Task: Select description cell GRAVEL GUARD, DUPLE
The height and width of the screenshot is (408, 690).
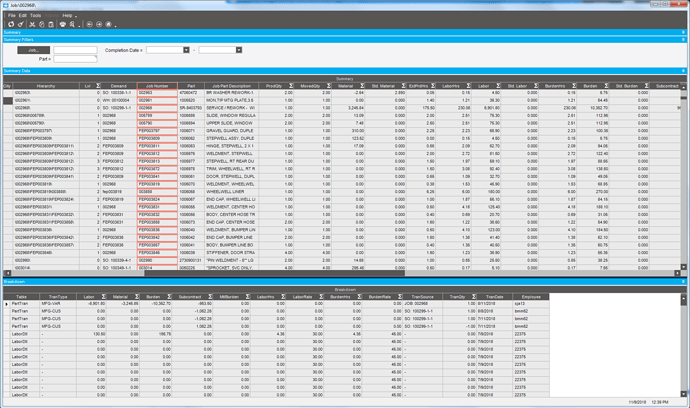Action: point(231,131)
